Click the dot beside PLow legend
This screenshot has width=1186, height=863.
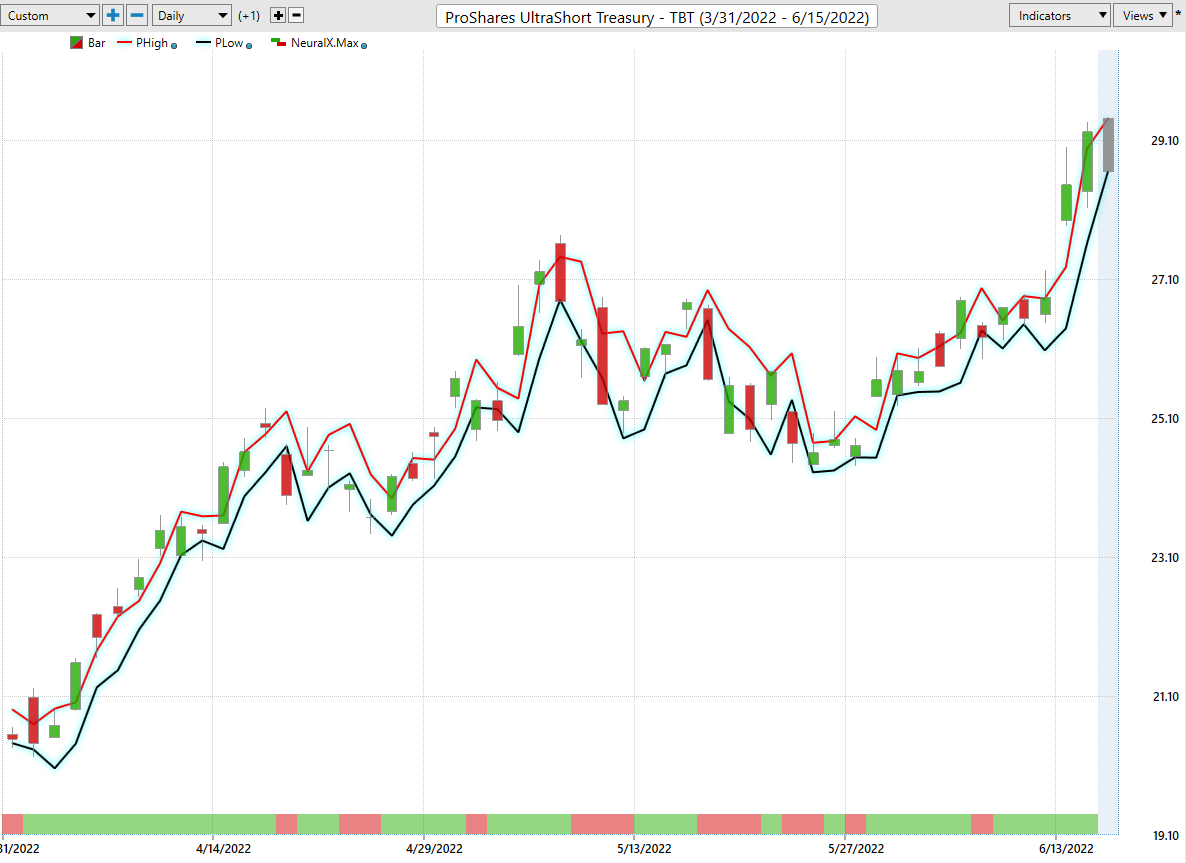pos(249,46)
